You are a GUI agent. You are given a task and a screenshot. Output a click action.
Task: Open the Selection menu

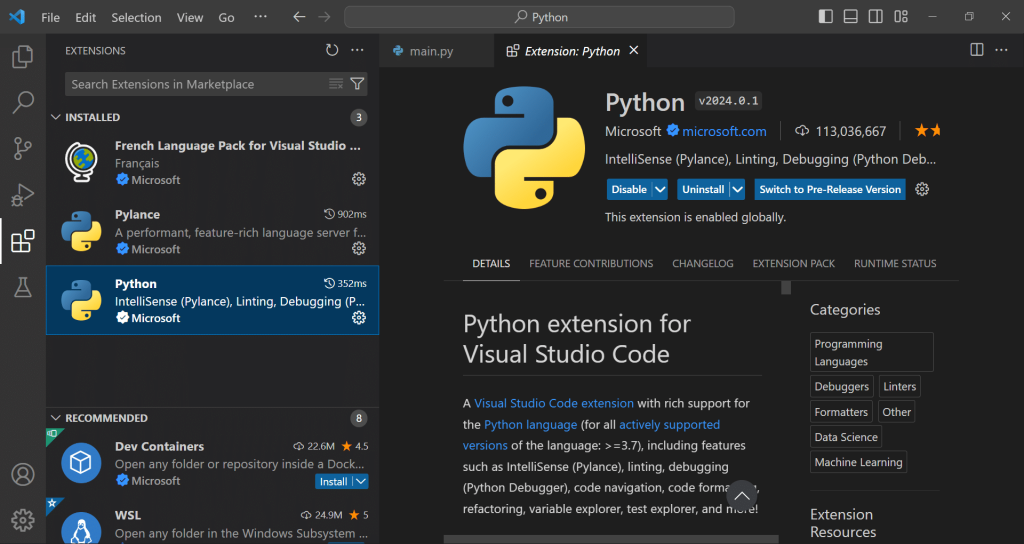[136, 18]
